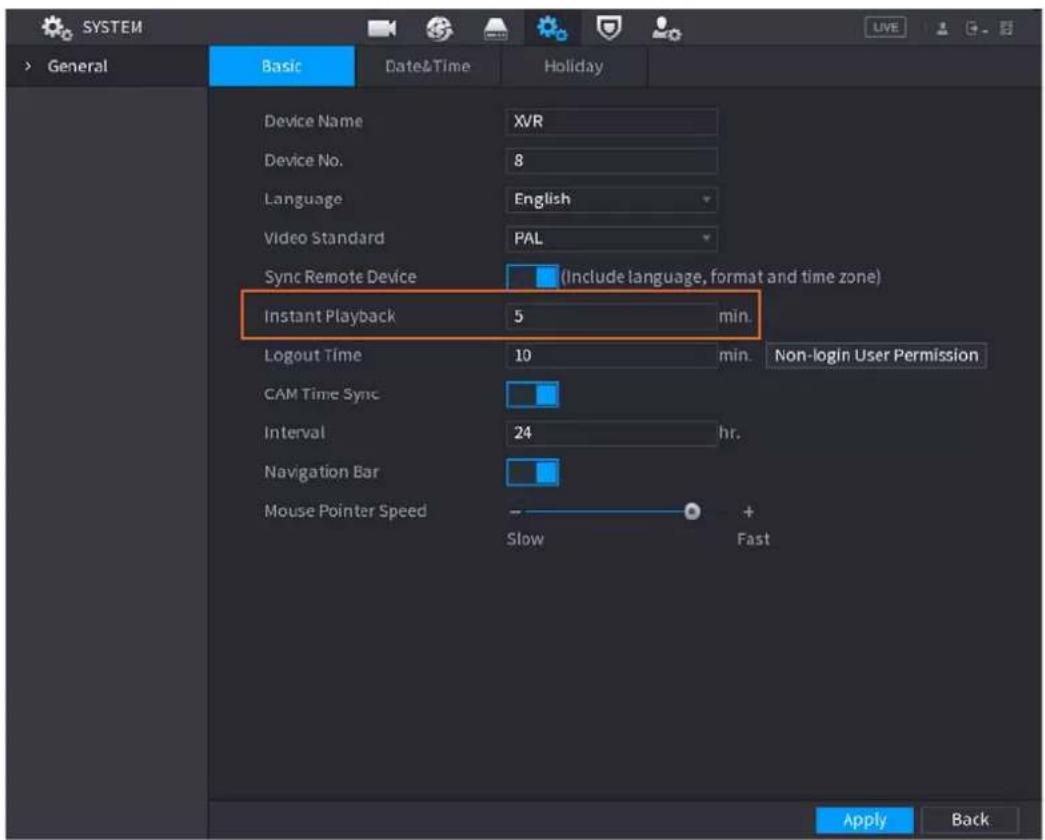The image size is (1045, 840).
Task: Click the Apply button
Action: click(864, 819)
